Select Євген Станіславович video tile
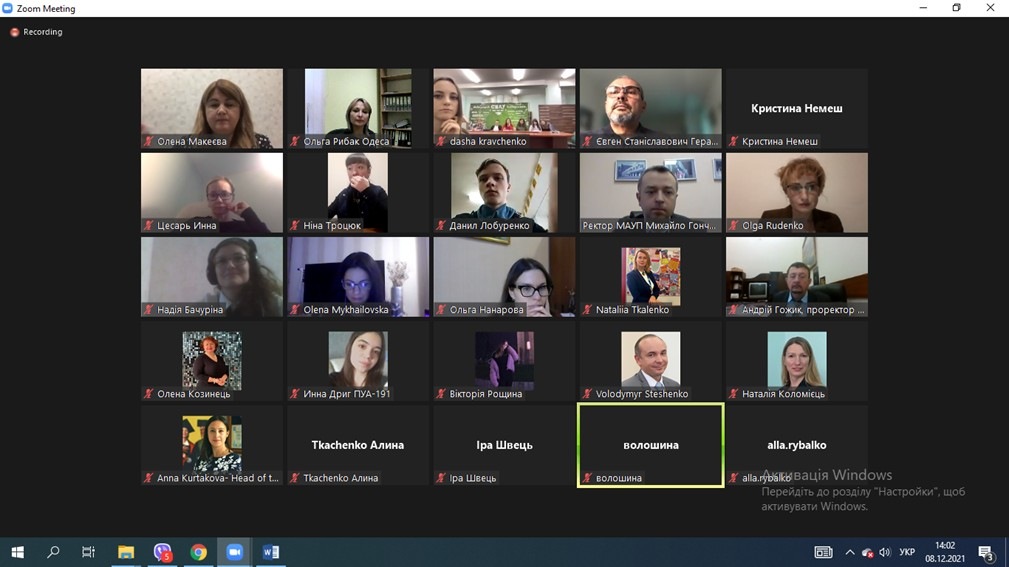This screenshot has width=1009, height=567. pos(650,109)
